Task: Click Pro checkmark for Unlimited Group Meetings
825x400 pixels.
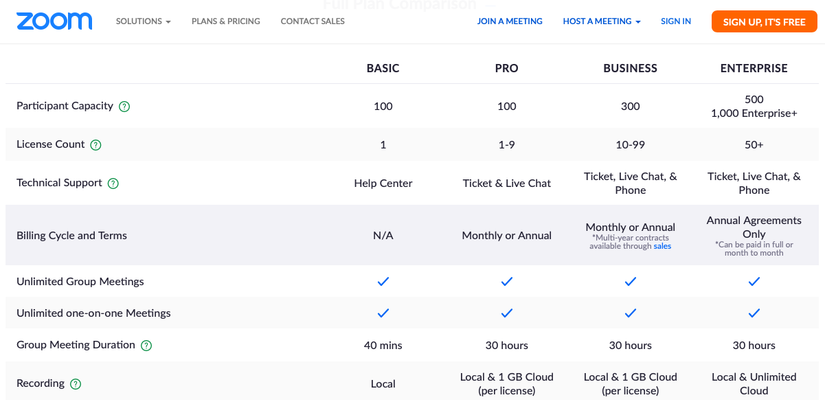Action: click(507, 282)
